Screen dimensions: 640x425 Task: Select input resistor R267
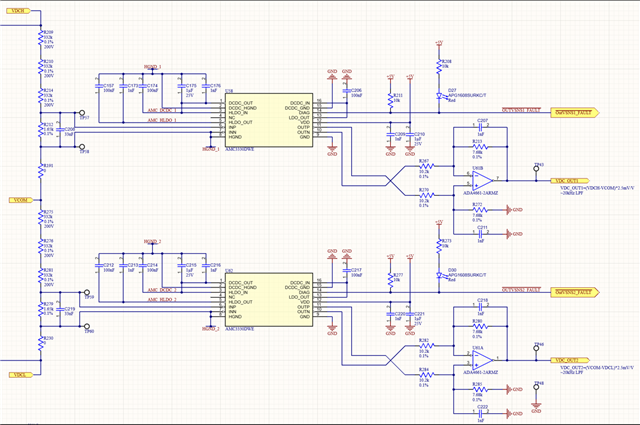coord(427,166)
